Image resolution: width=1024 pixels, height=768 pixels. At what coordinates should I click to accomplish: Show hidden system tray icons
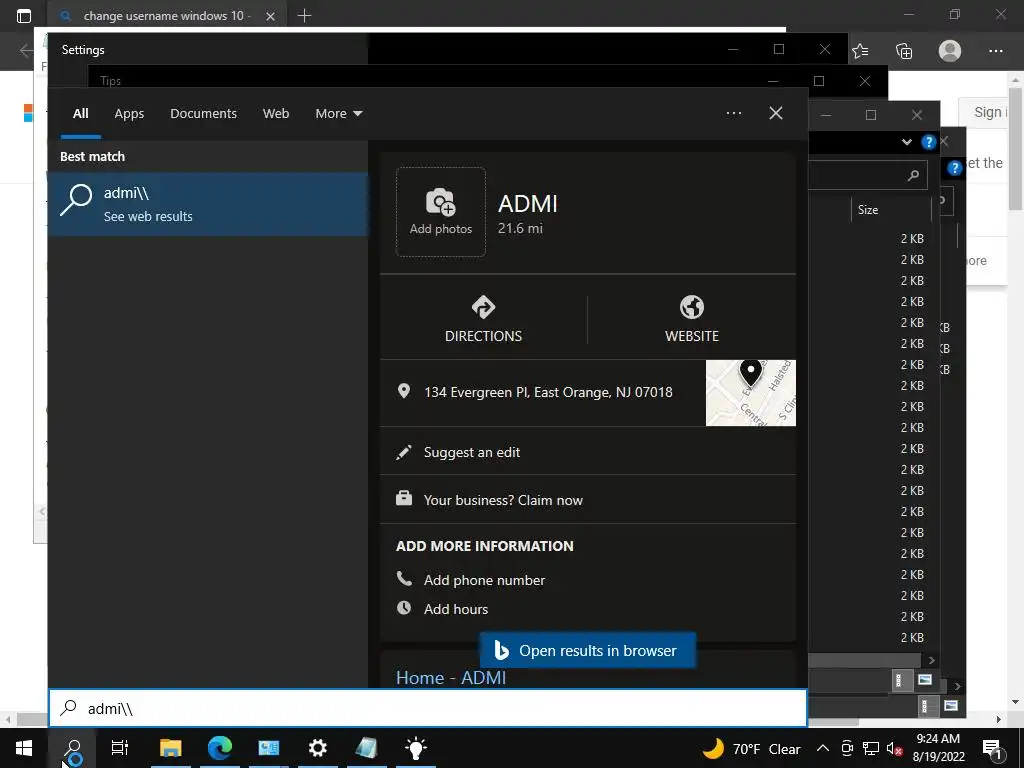pos(823,748)
